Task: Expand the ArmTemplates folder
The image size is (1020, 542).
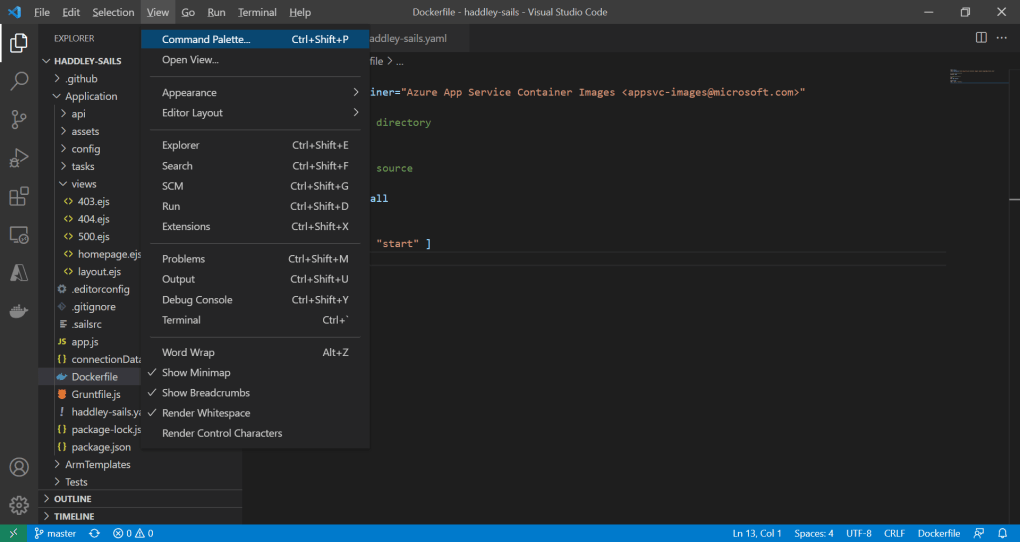Action: (97, 465)
